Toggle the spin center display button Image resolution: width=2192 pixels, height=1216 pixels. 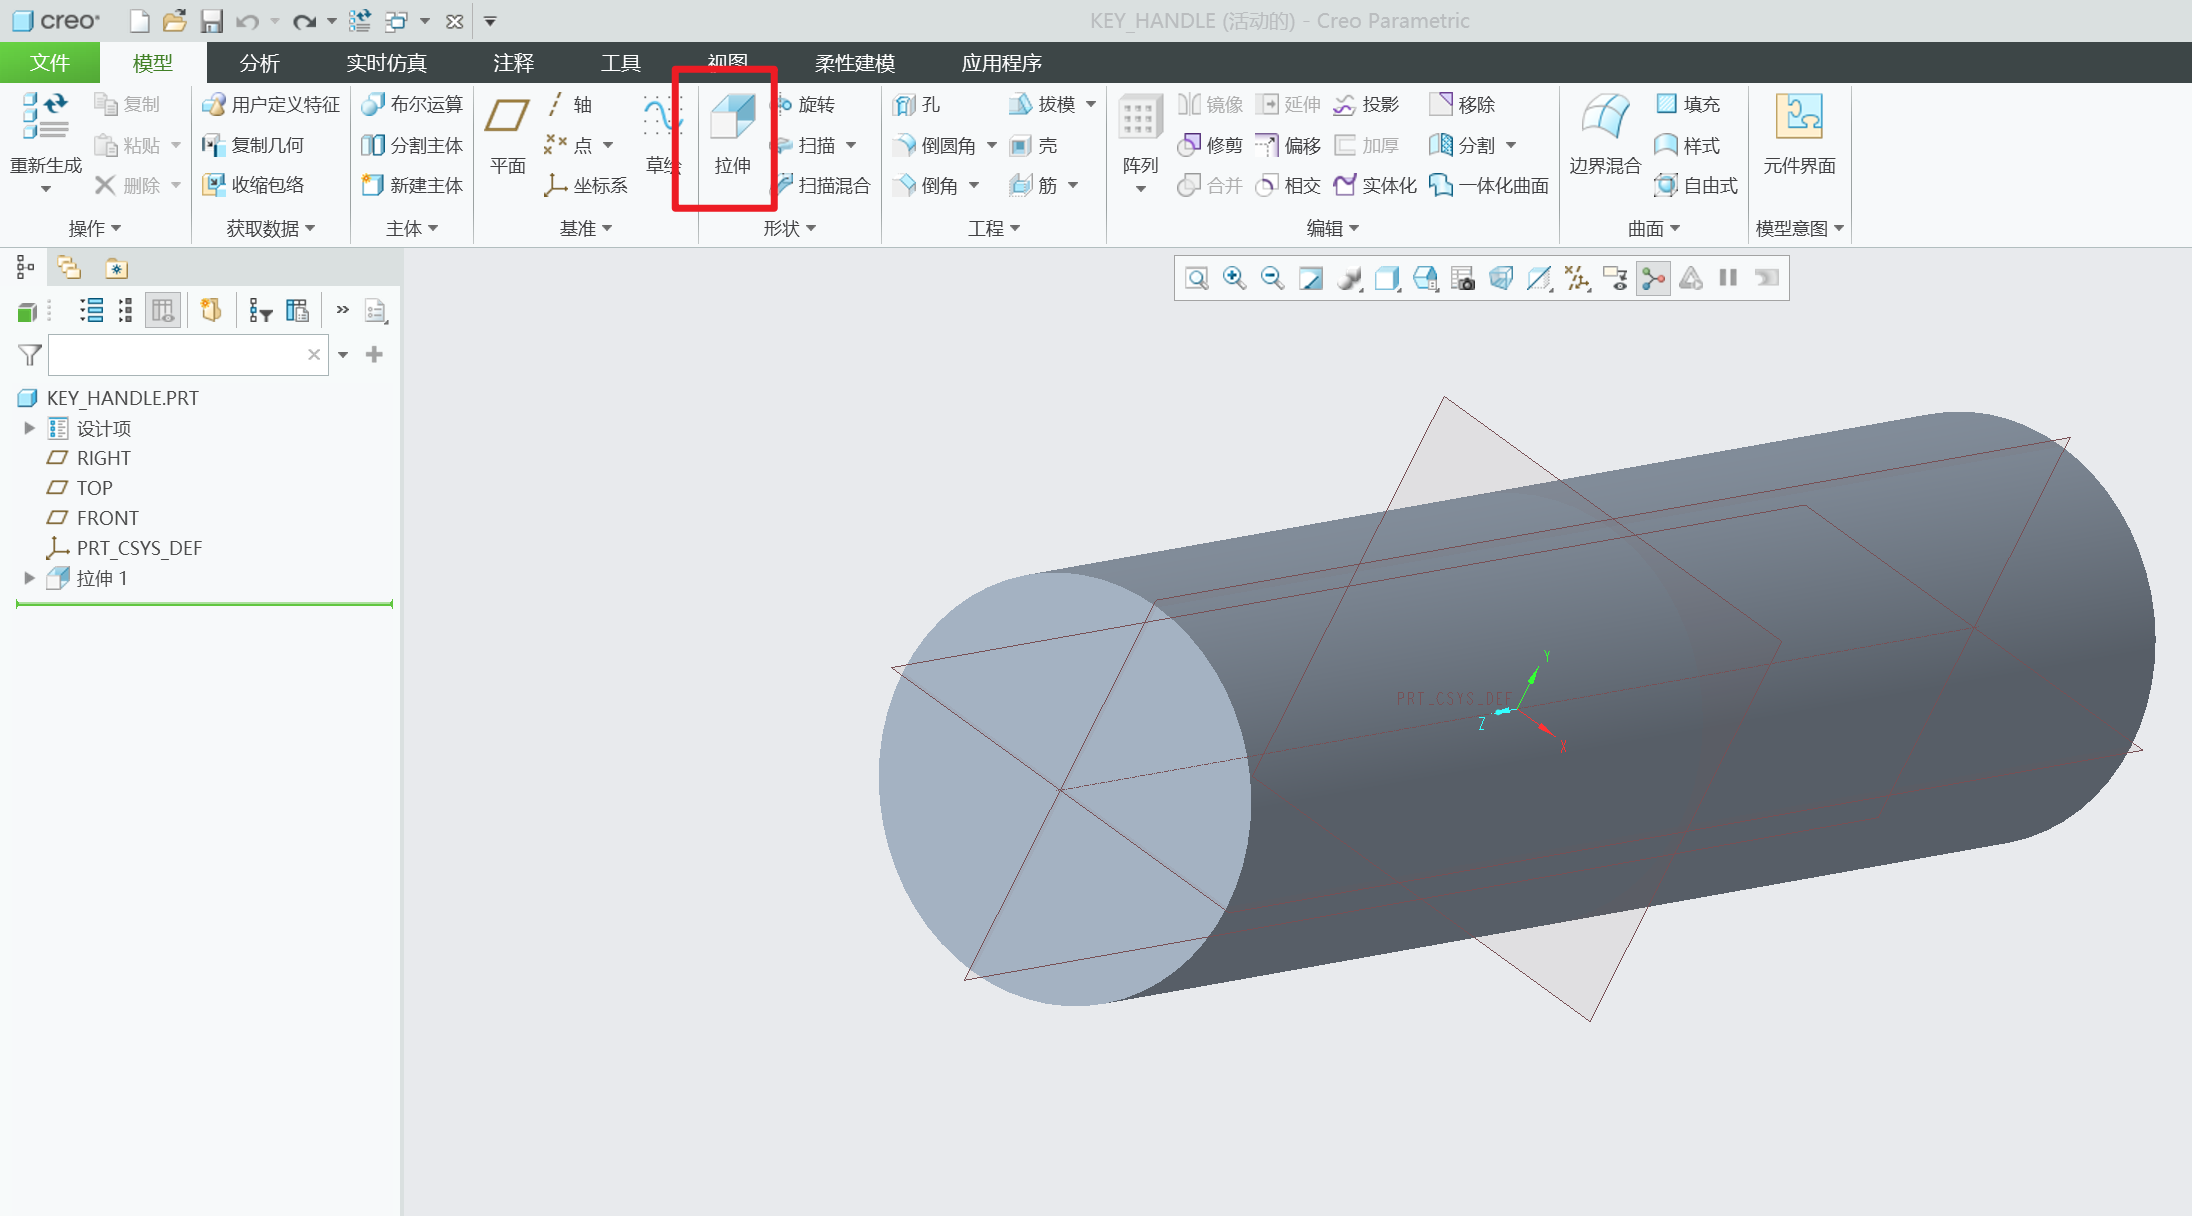tap(1654, 278)
